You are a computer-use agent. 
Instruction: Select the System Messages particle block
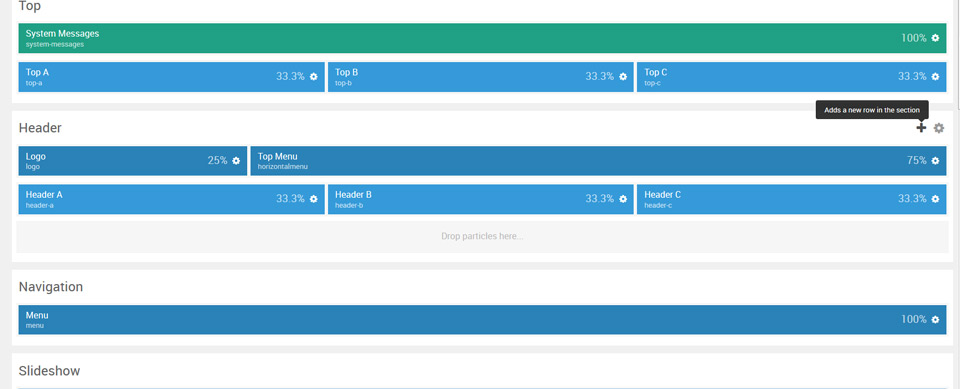coord(482,38)
